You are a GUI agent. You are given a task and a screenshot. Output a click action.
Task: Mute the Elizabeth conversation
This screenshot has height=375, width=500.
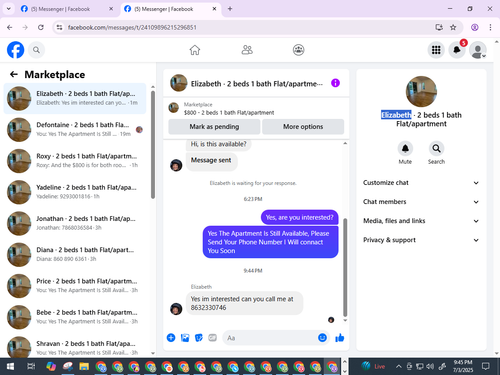click(405, 149)
